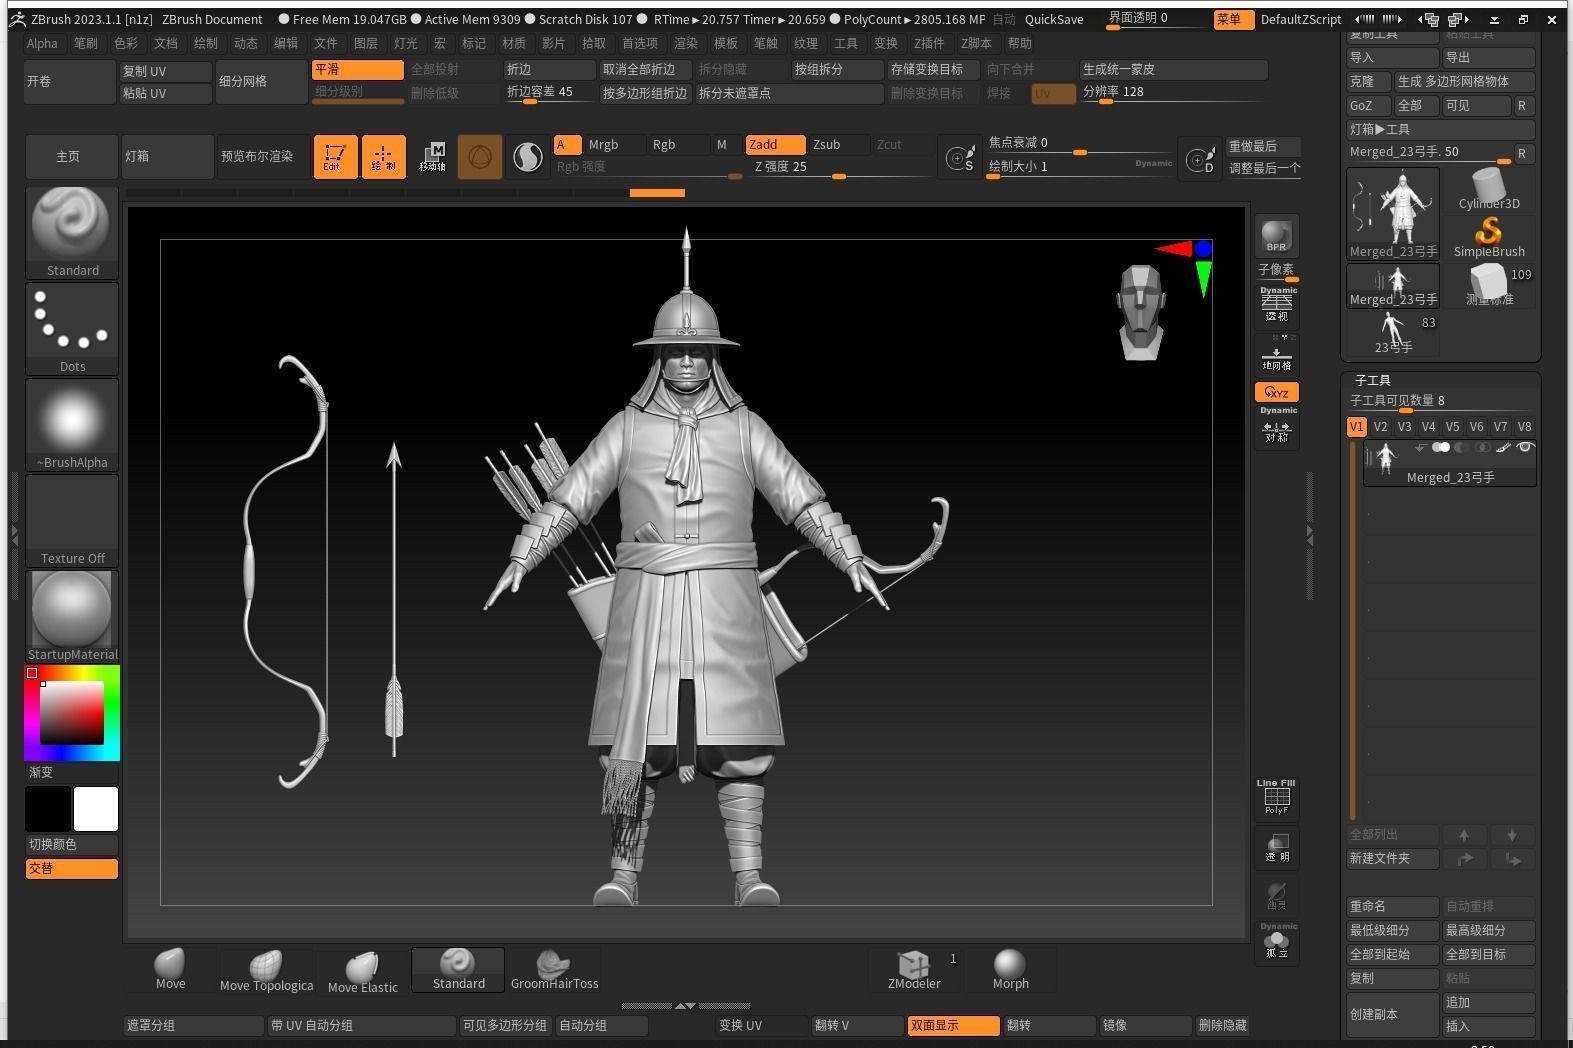
Task: Select the Move Topological brush
Action: [x=266, y=969]
